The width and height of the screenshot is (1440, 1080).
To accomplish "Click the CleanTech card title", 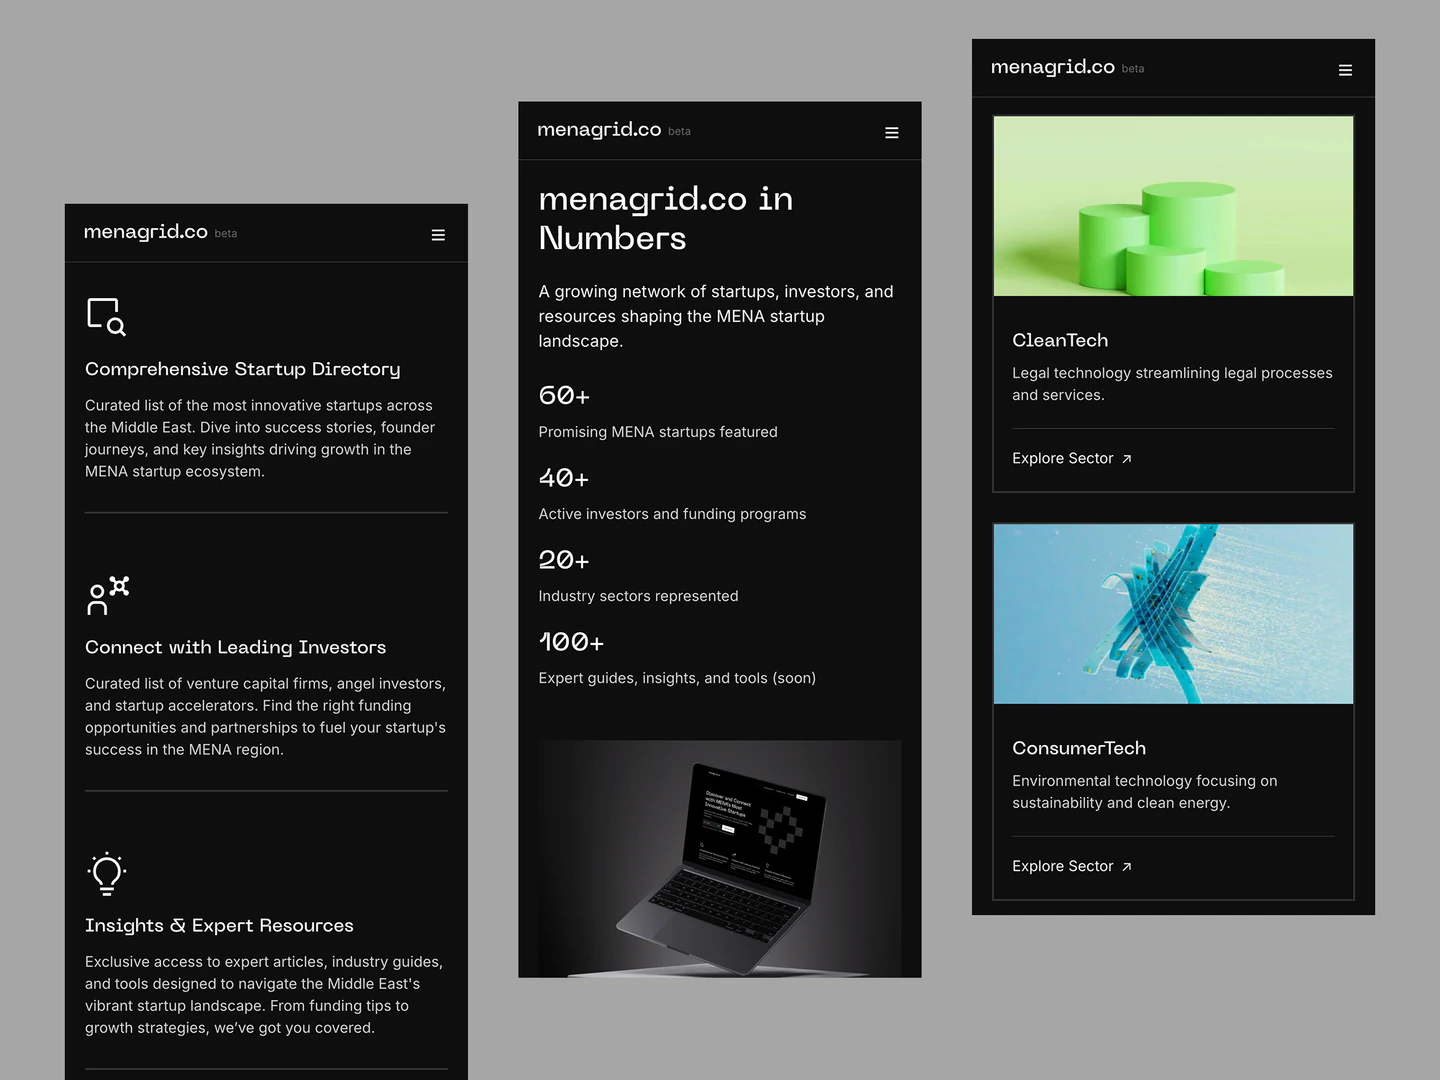I will 1060,340.
